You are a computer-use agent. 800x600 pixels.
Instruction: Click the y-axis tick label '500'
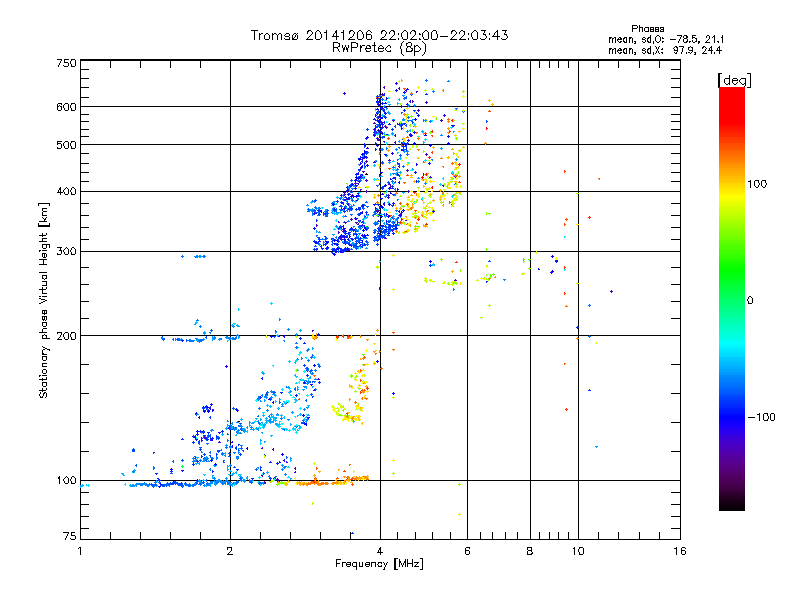pyautogui.click(x=66, y=145)
